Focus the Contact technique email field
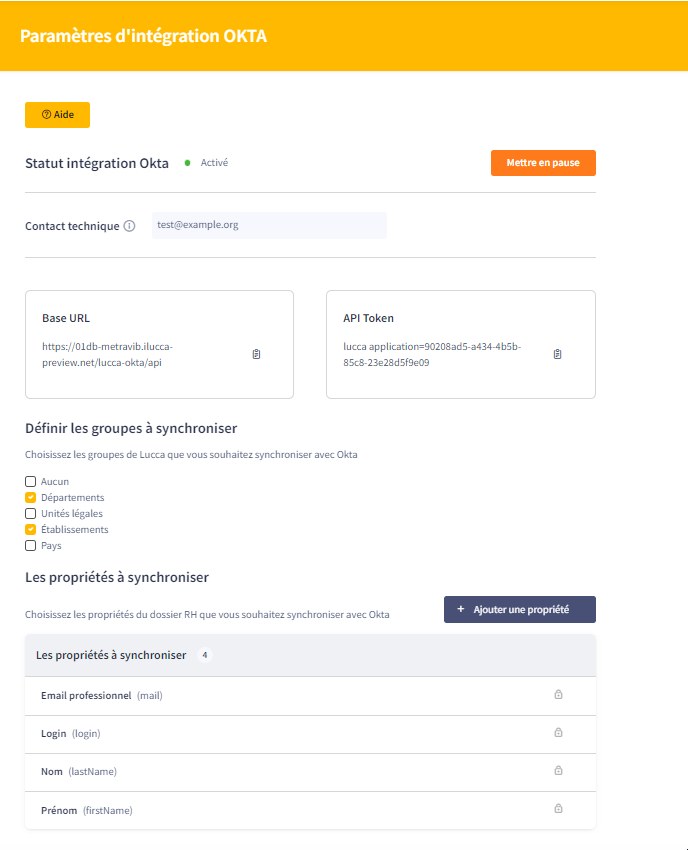 click(269, 225)
